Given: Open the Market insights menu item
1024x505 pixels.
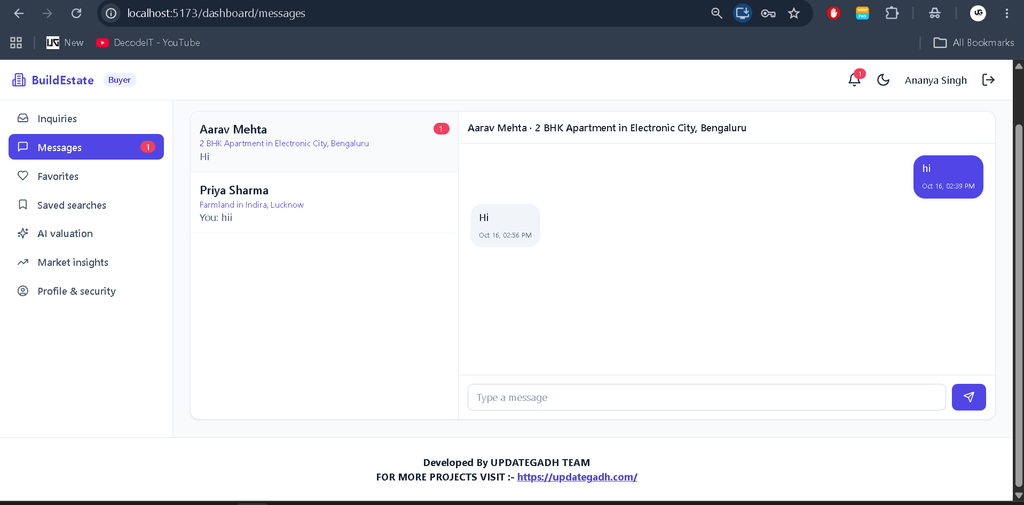Looking at the screenshot, I should click(x=86, y=262).
